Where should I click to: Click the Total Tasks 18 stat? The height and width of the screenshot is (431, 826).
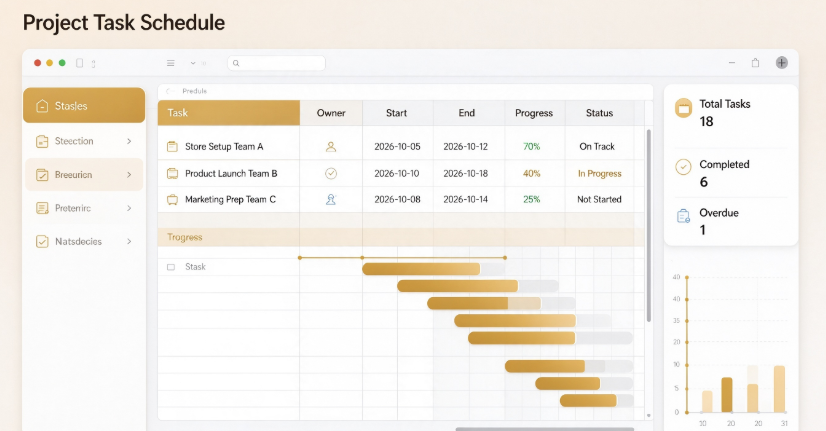pyautogui.click(x=725, y=113)
